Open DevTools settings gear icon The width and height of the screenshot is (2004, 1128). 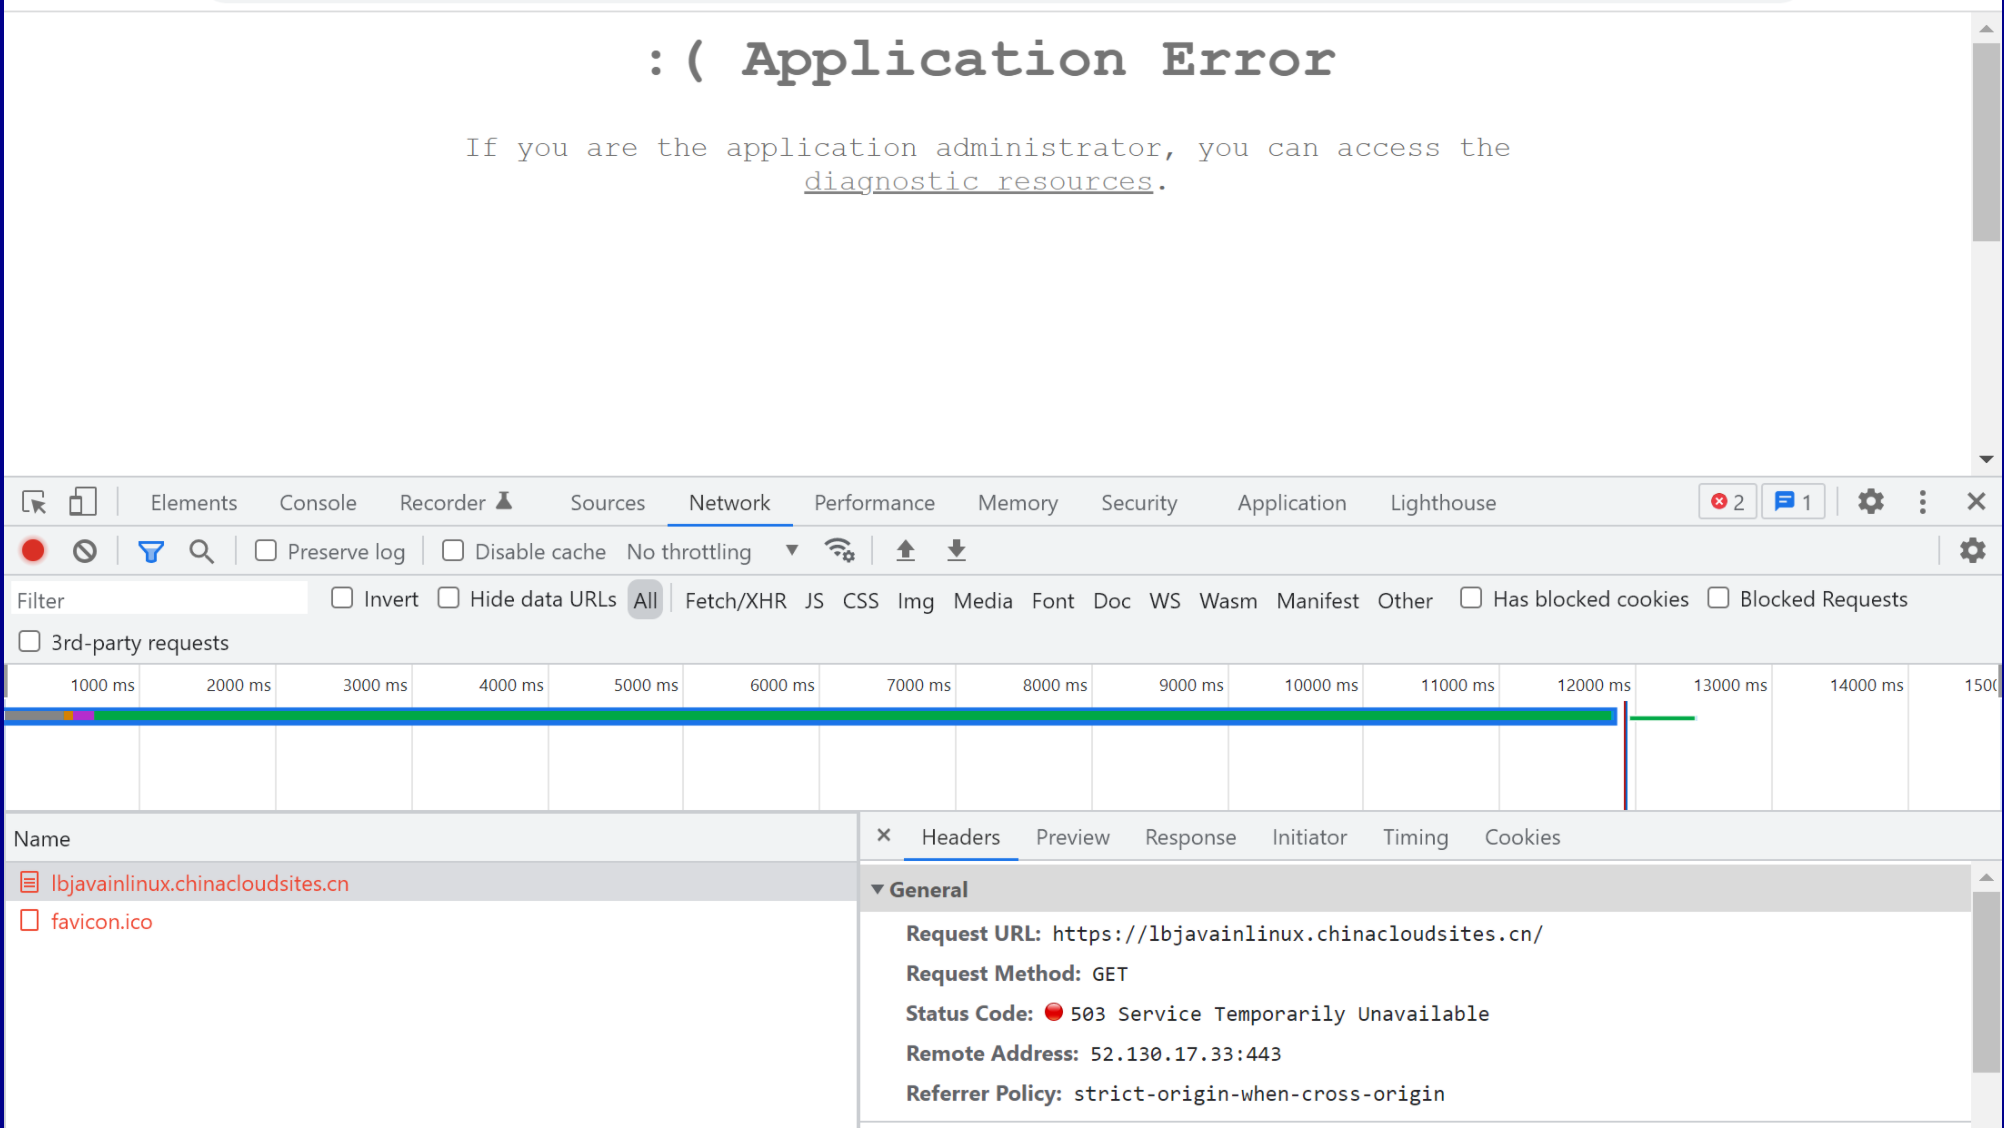coord(1870,501)
